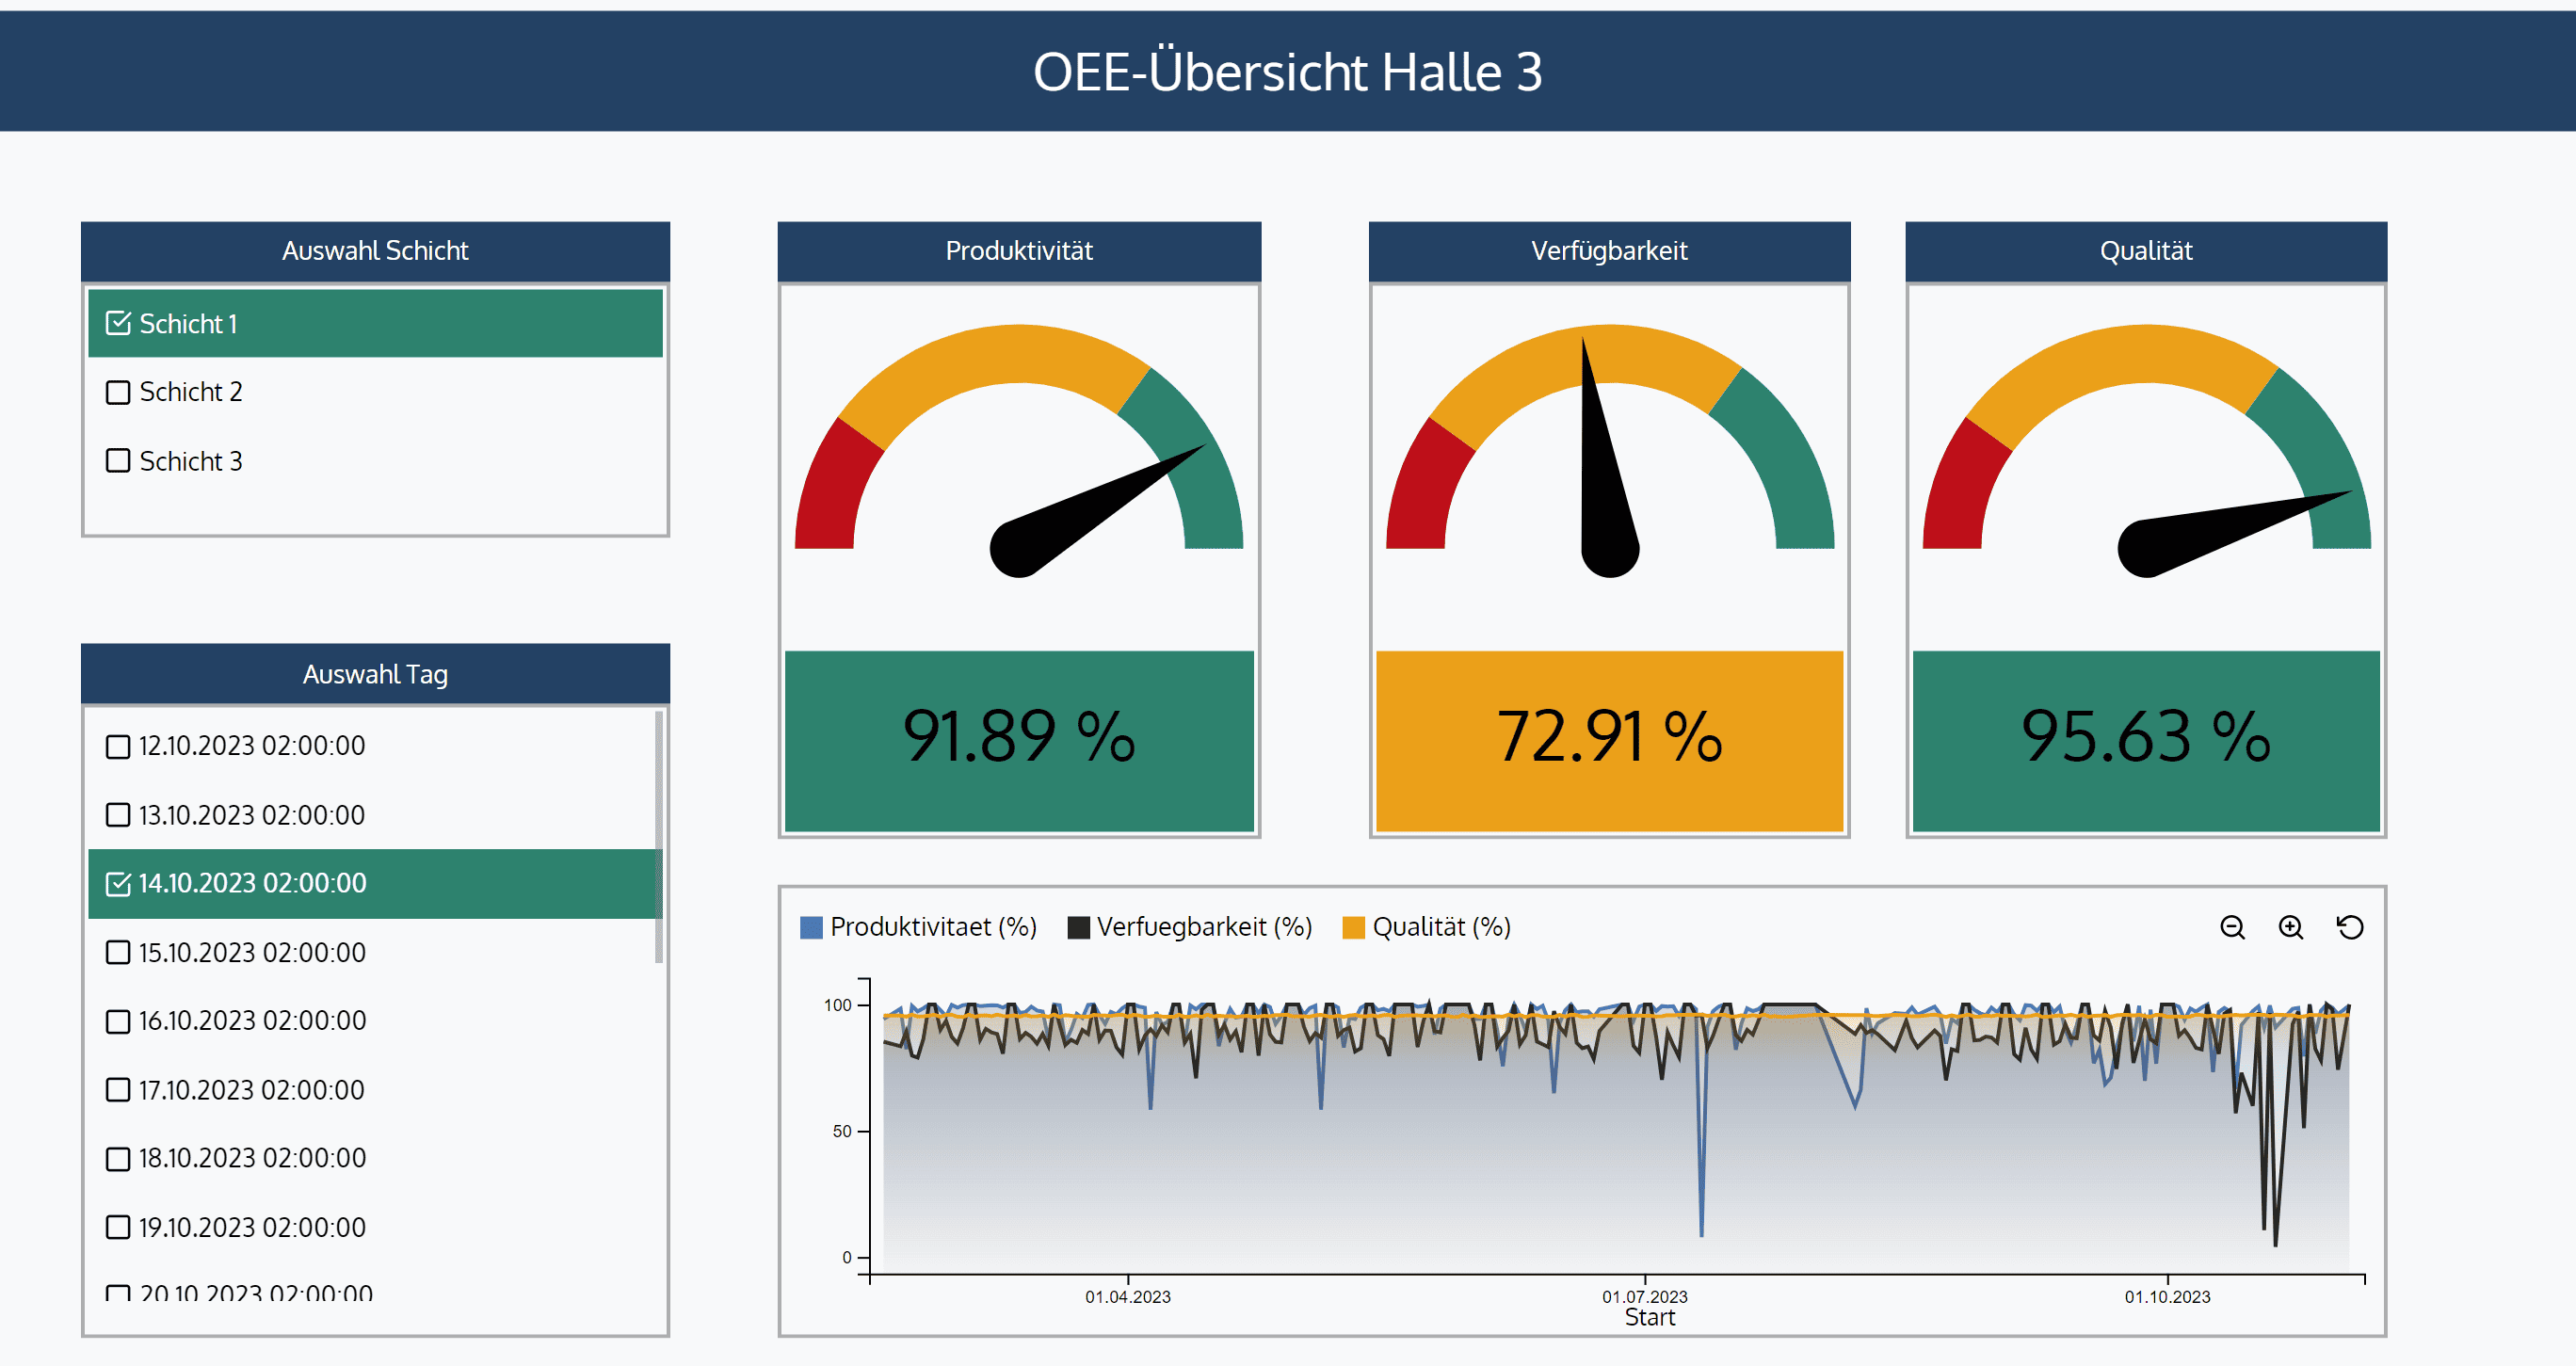
Task: Click the OEE-Übersicht Halle 3 title
Action: click(x=1288, y=70)
